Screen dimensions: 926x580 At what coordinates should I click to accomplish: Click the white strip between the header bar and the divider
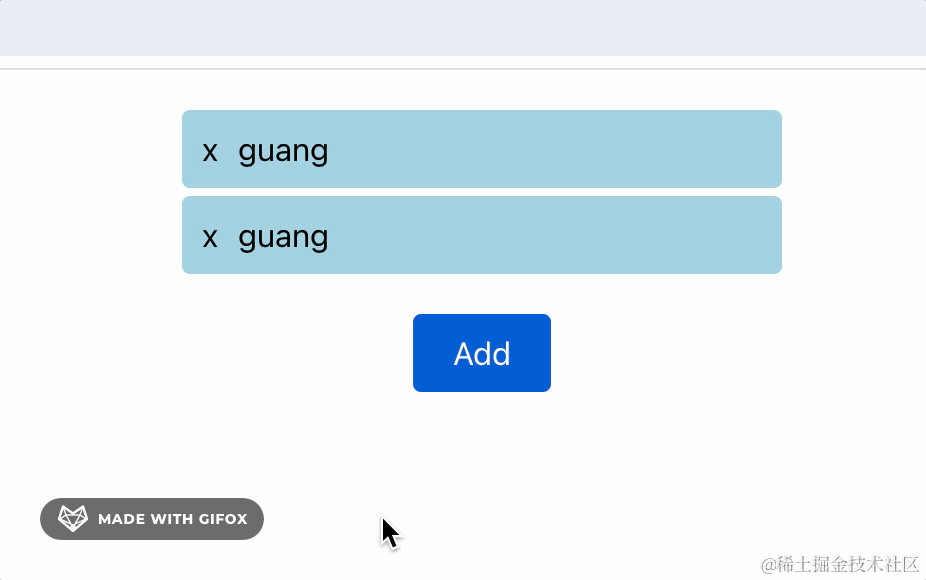point(463,62)
